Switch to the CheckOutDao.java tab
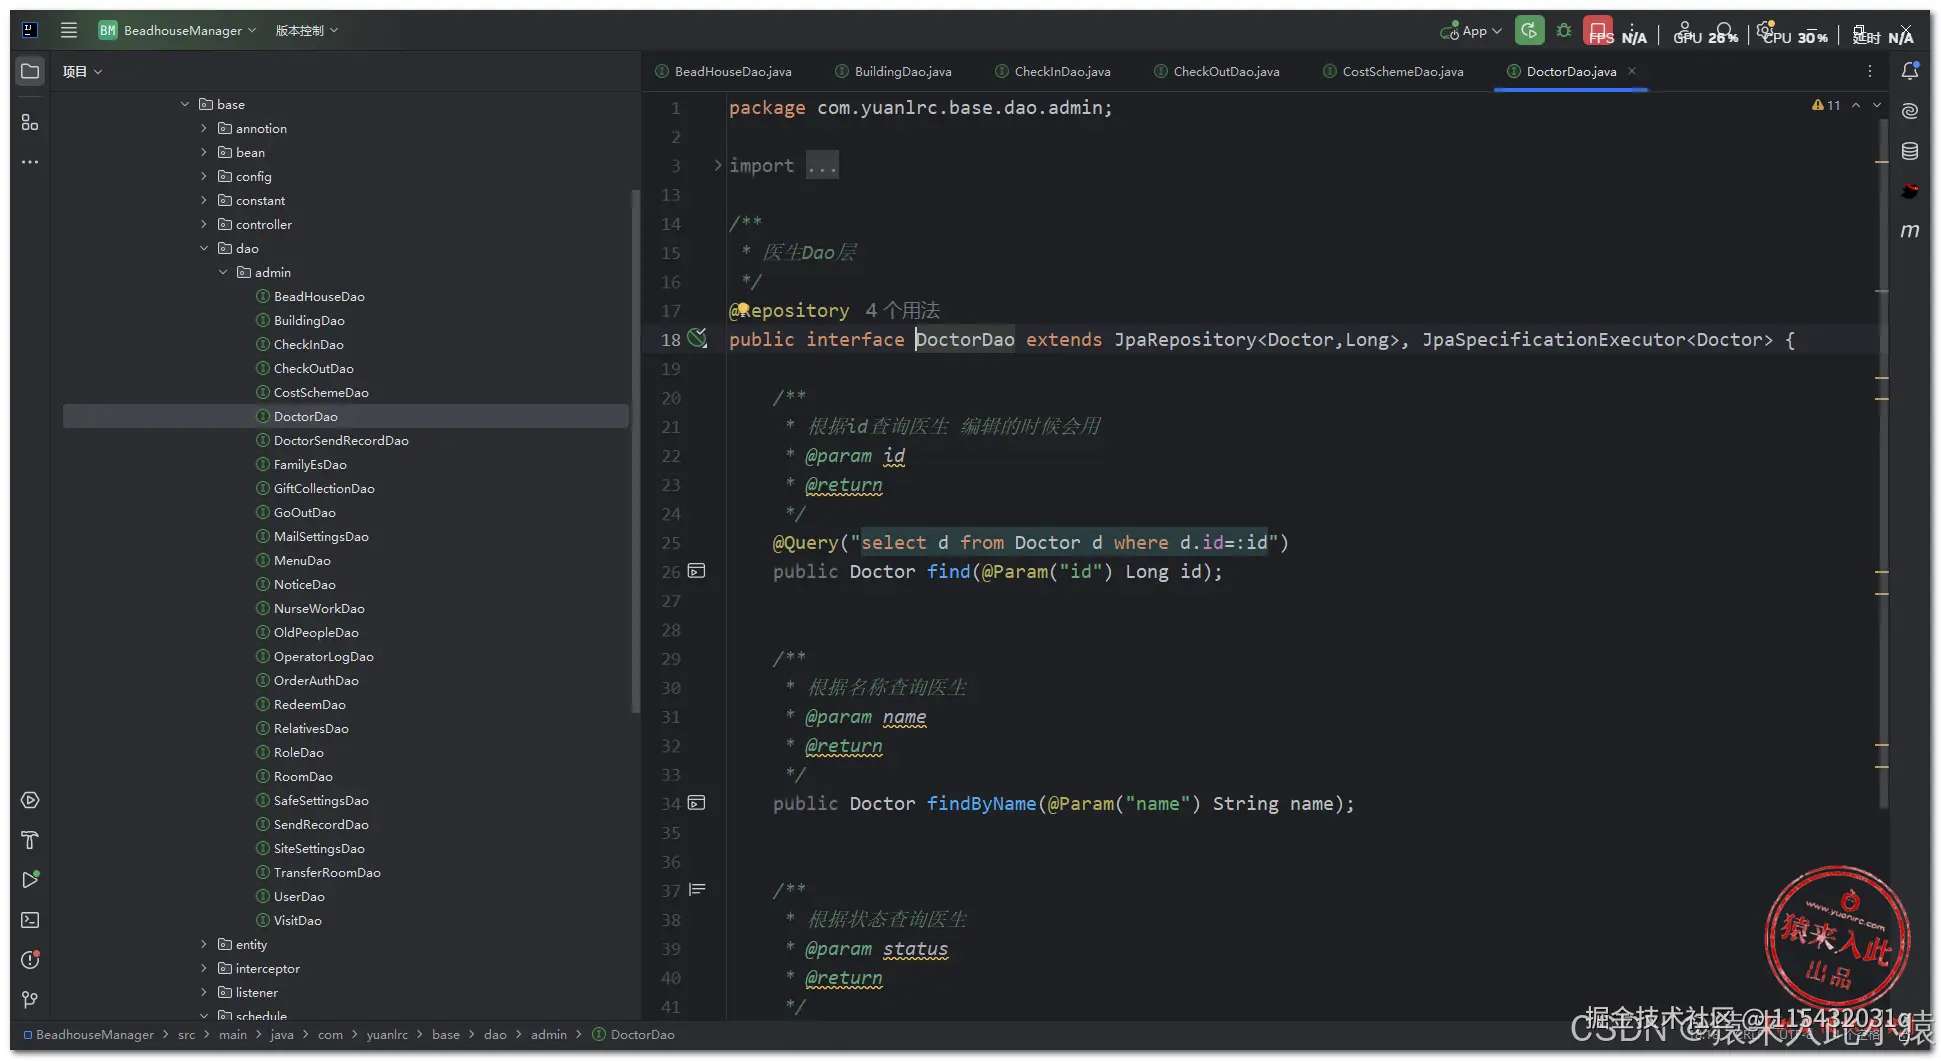Image resolution: width=1941 pixels, height=1061 pixels. coord(1217,71)
